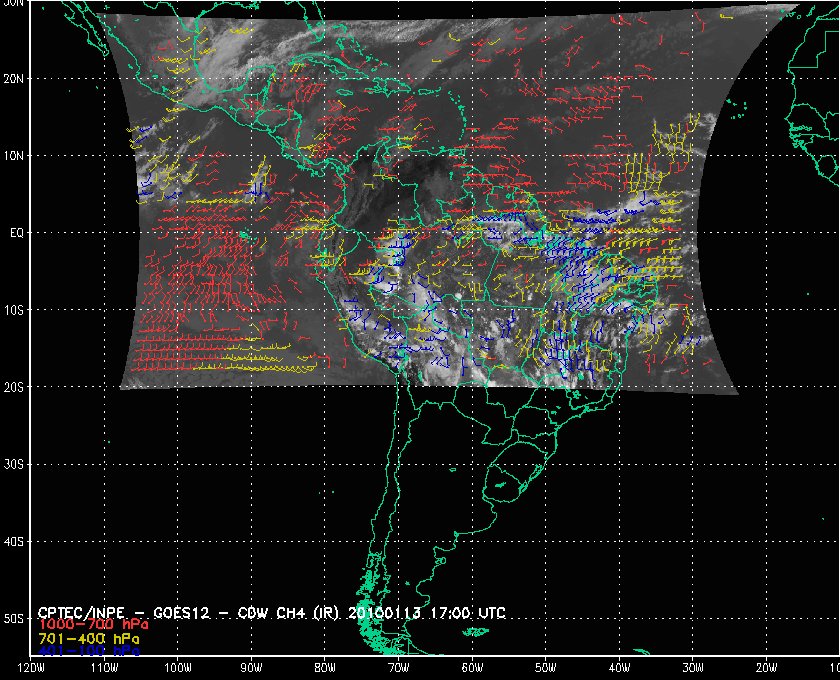
Task: Click the 70W longitude axis label
Action: pyautogui.click(x=399, y=668)
